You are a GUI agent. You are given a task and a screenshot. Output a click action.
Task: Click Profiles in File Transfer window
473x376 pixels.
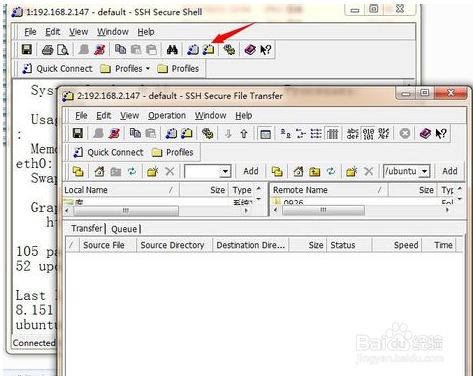coord(173,152)
